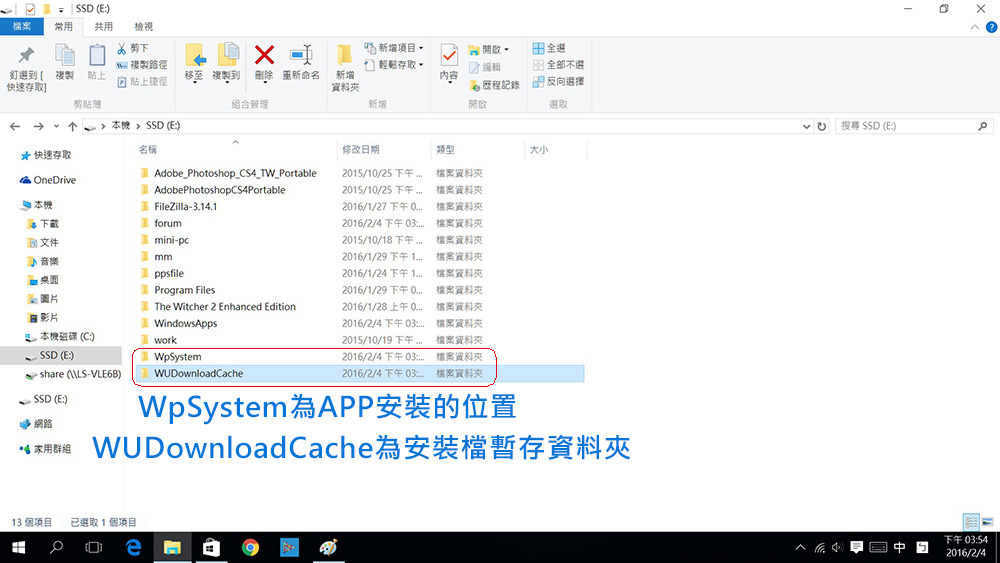Image resolution: width=1000 pixels, height=563 pixels.
Task: Click the search SSD (E:) field
Action: pyautogui.click(x=913, y=126)
